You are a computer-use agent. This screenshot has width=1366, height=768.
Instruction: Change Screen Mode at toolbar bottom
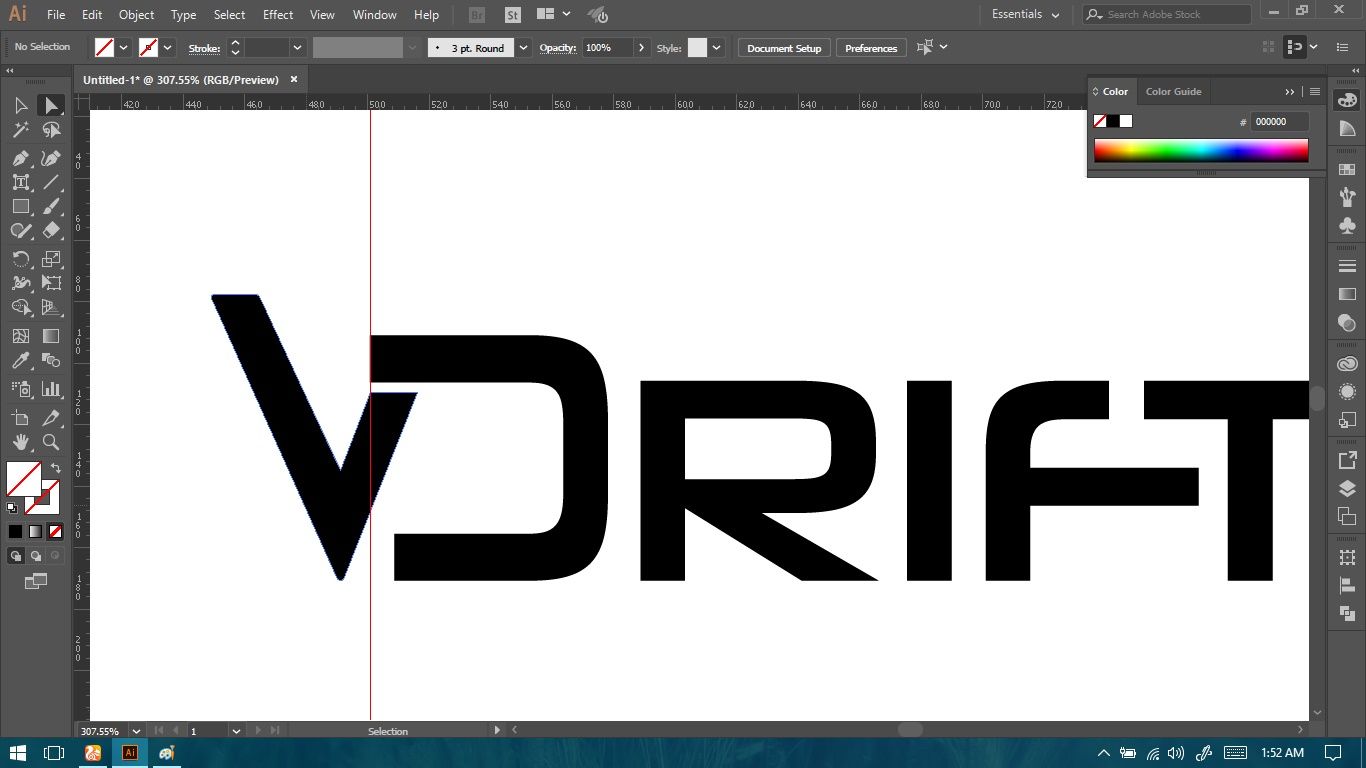tap(36, 581)
